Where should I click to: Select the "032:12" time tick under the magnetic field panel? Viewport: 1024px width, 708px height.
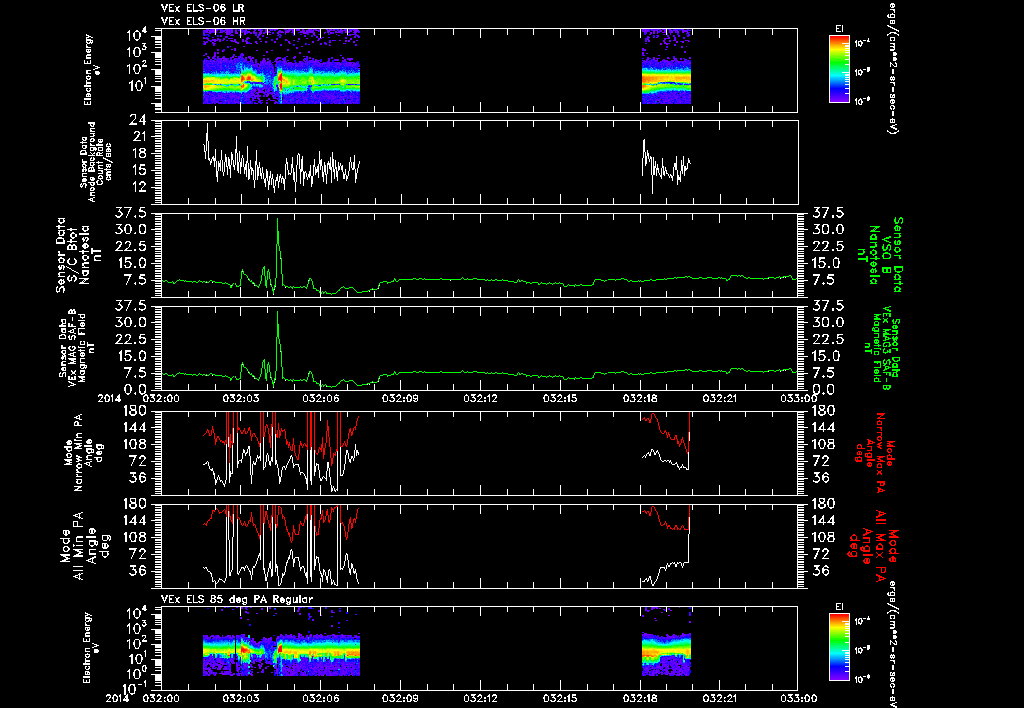[481, 398]
